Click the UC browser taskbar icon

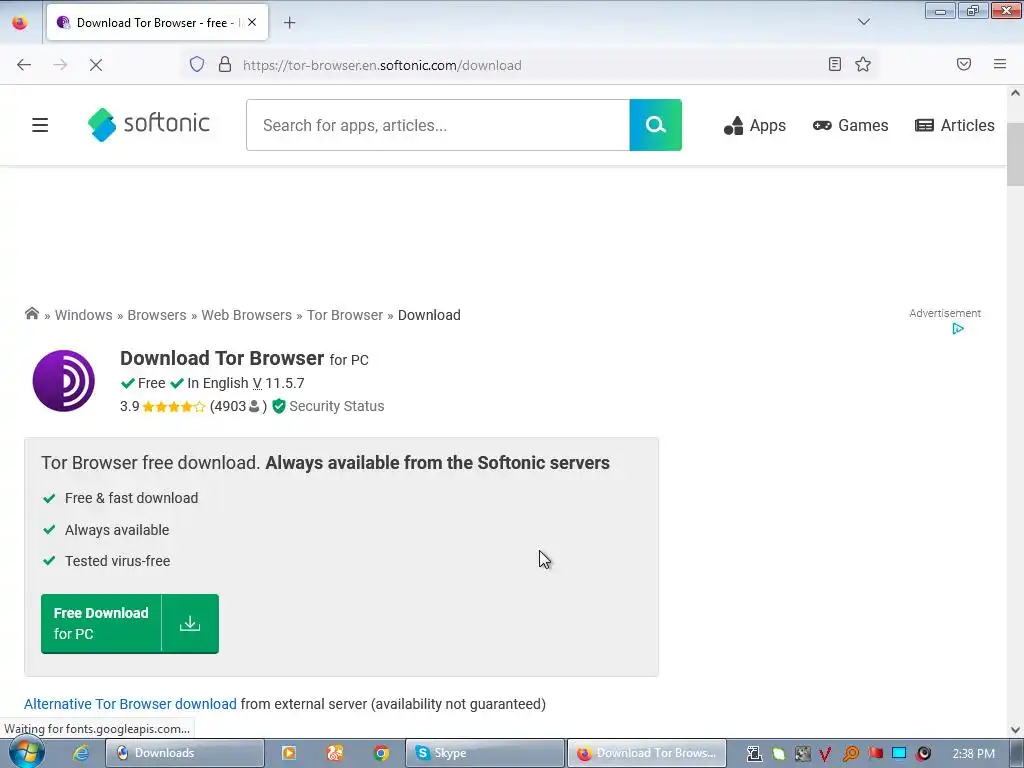pos(334,753)
